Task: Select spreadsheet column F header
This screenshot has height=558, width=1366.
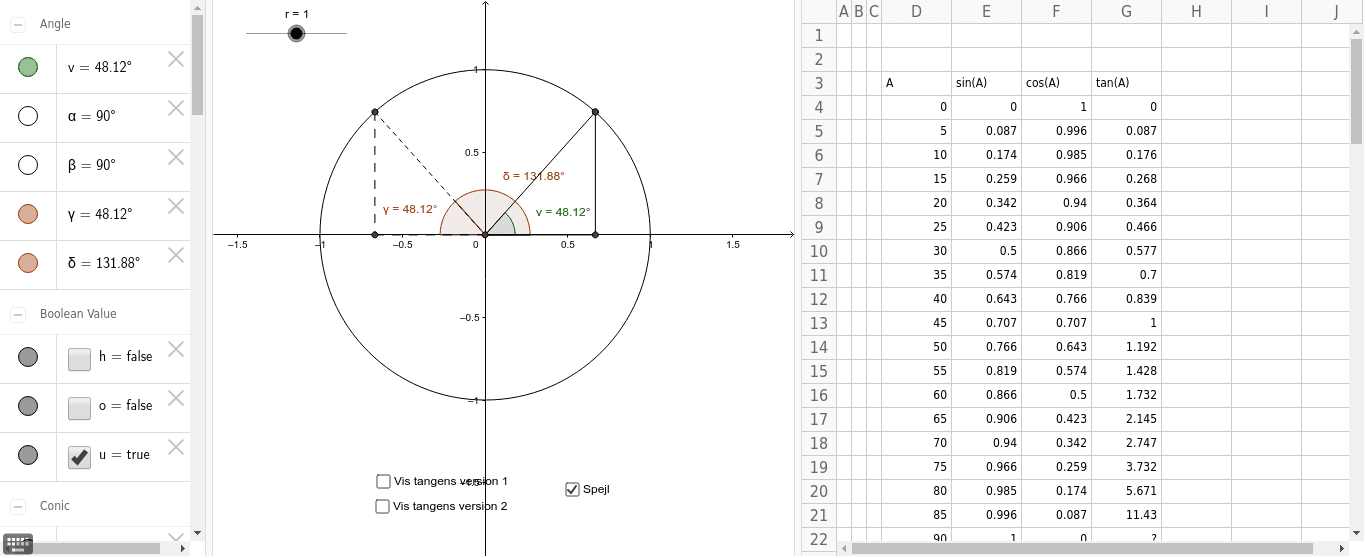Action: click(x=1056, y=12)
